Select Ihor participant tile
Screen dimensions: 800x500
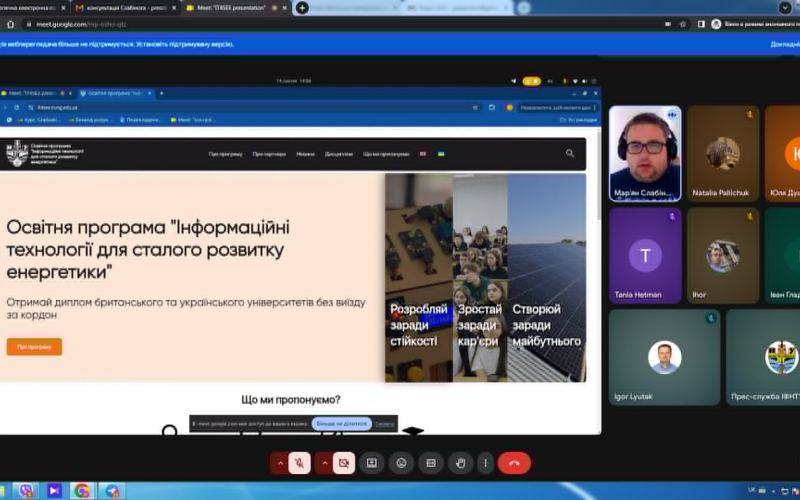pyautogui.click(x=723, y=255)
